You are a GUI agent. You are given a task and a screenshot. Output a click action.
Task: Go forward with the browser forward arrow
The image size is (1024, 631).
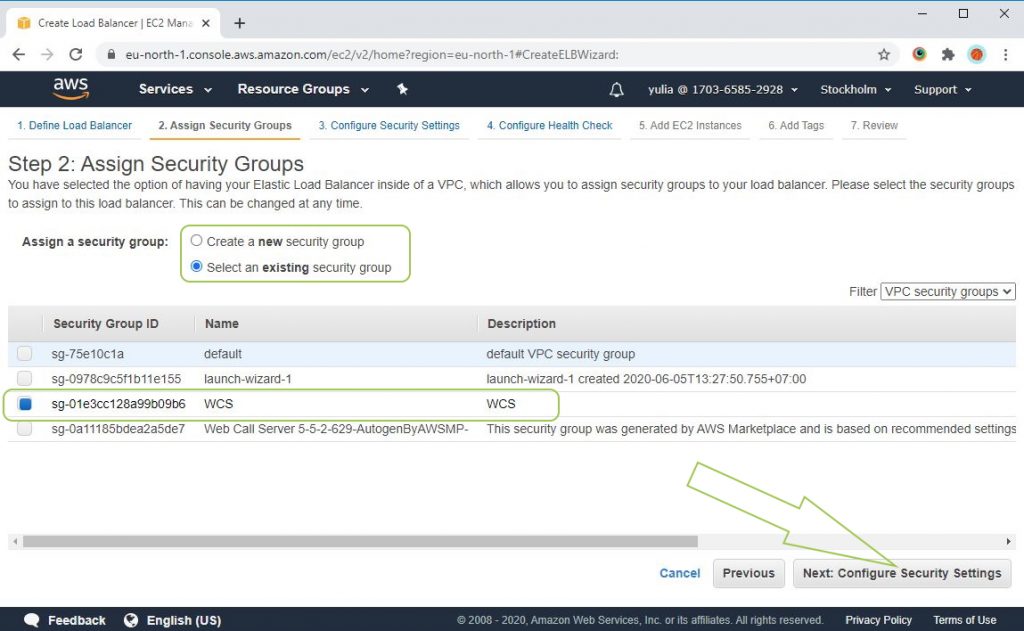coord(47,54)
